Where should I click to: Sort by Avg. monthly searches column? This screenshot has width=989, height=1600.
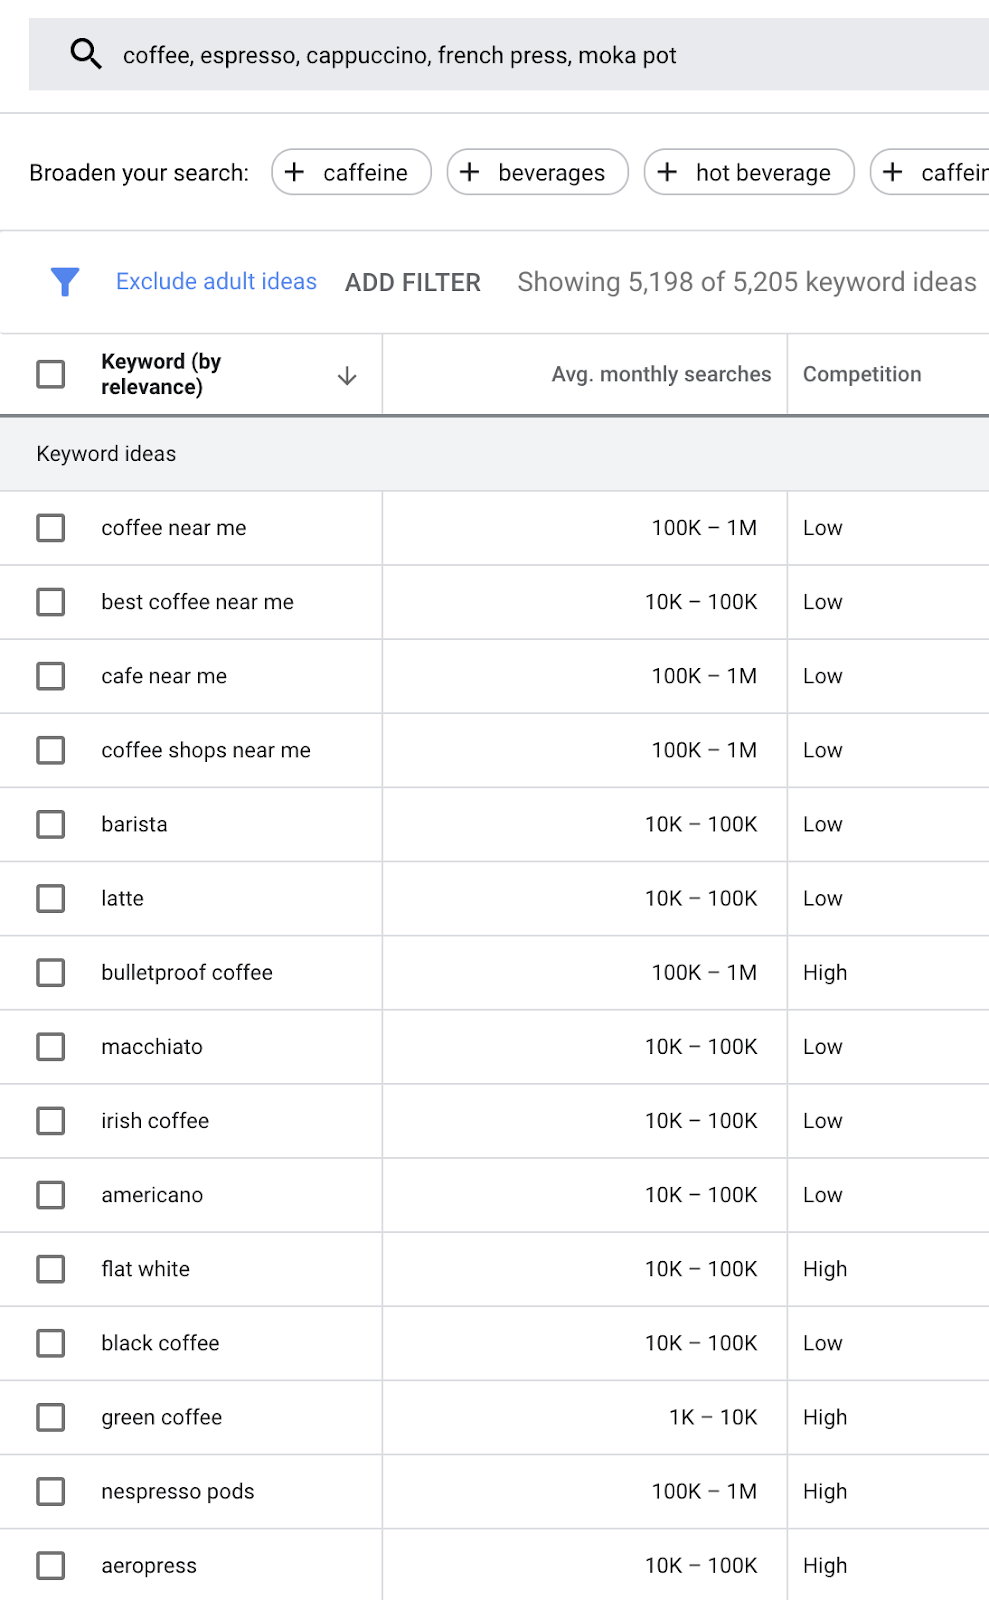(x=661, y=374)
